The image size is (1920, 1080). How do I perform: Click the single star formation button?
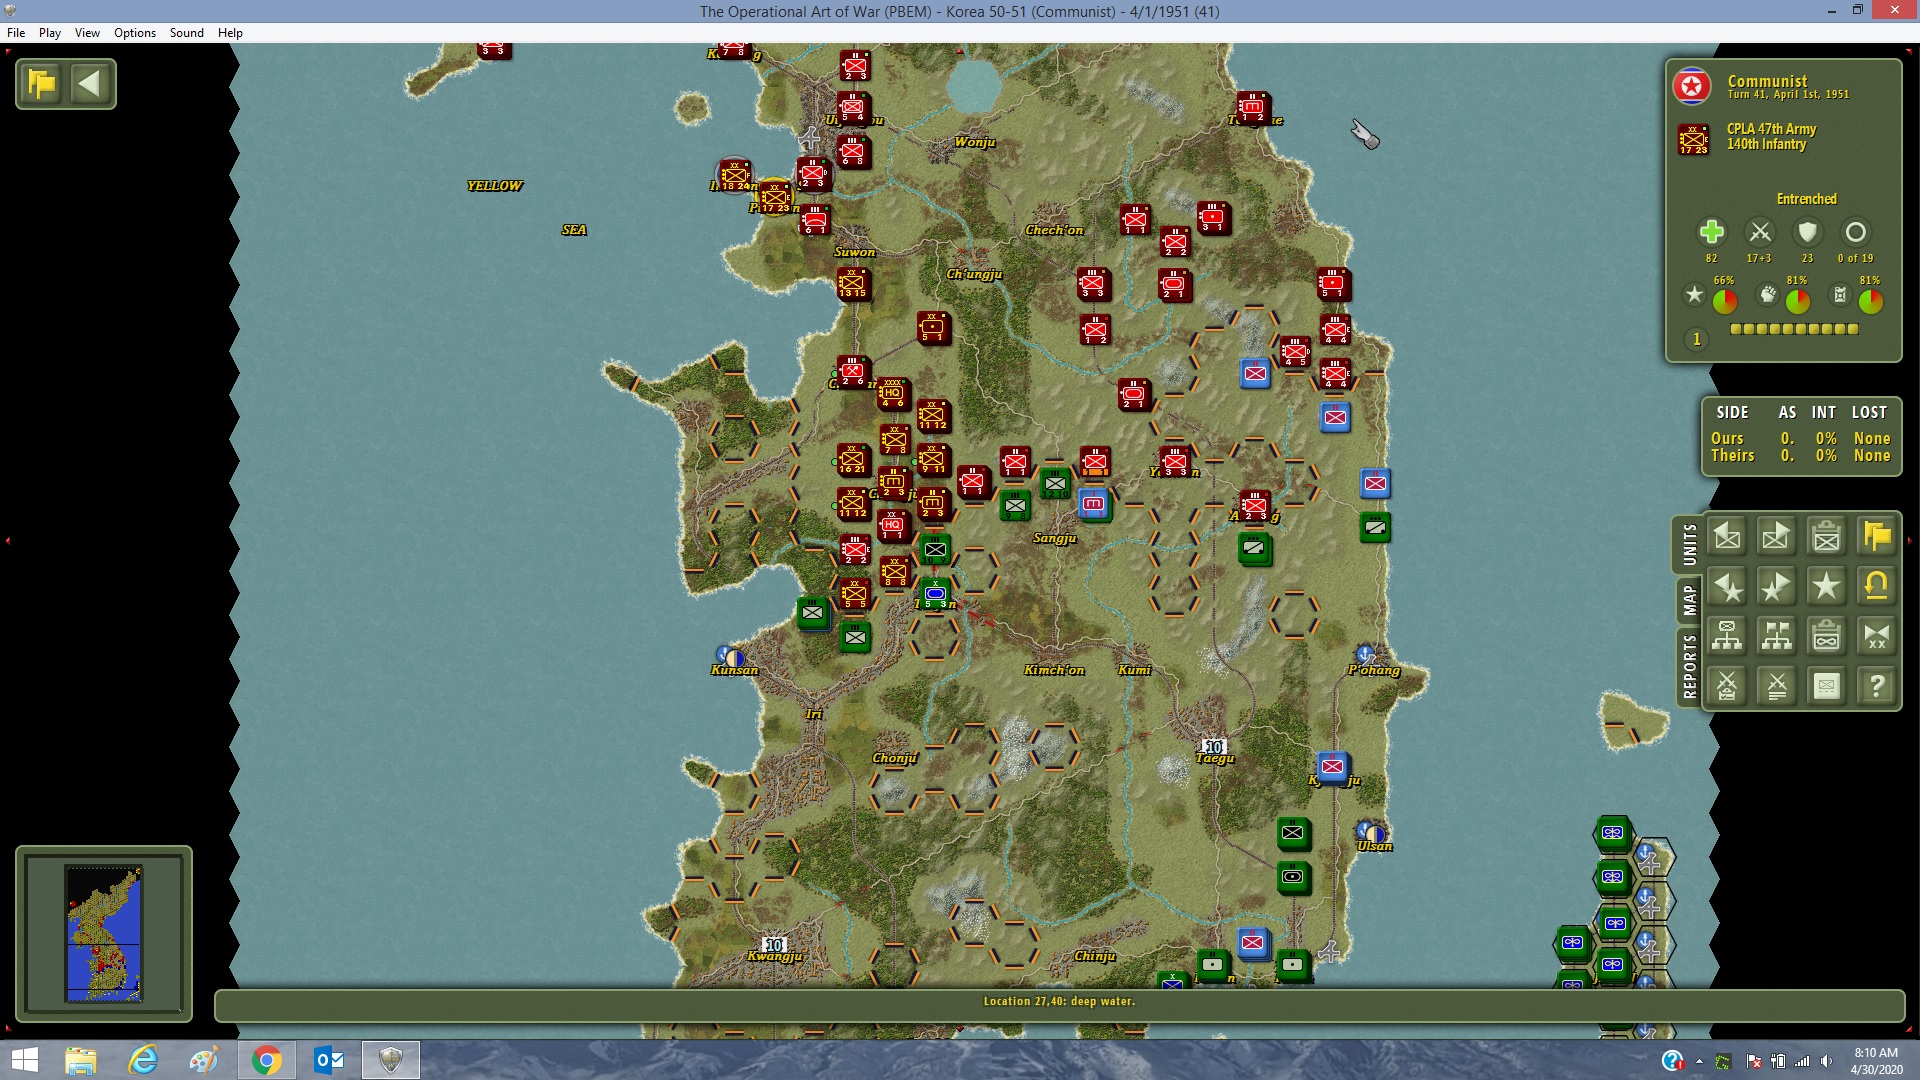[1827, 587]
